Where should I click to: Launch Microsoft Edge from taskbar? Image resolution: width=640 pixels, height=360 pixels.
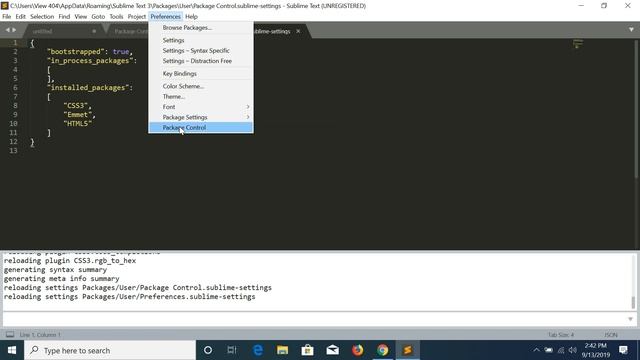[258, 350]
